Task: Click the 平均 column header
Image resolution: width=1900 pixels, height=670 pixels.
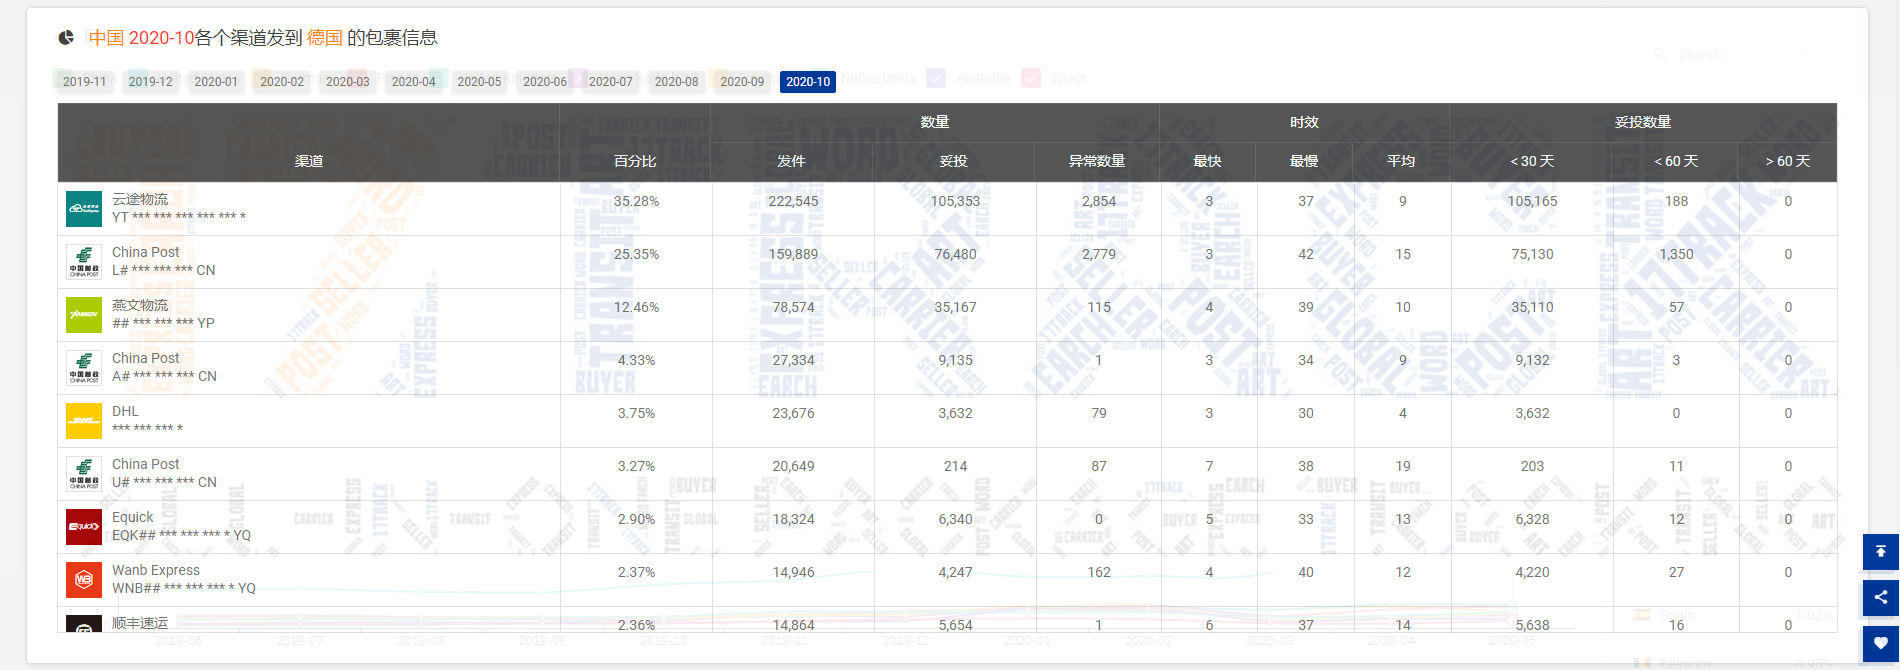Action: [1401, 161]
